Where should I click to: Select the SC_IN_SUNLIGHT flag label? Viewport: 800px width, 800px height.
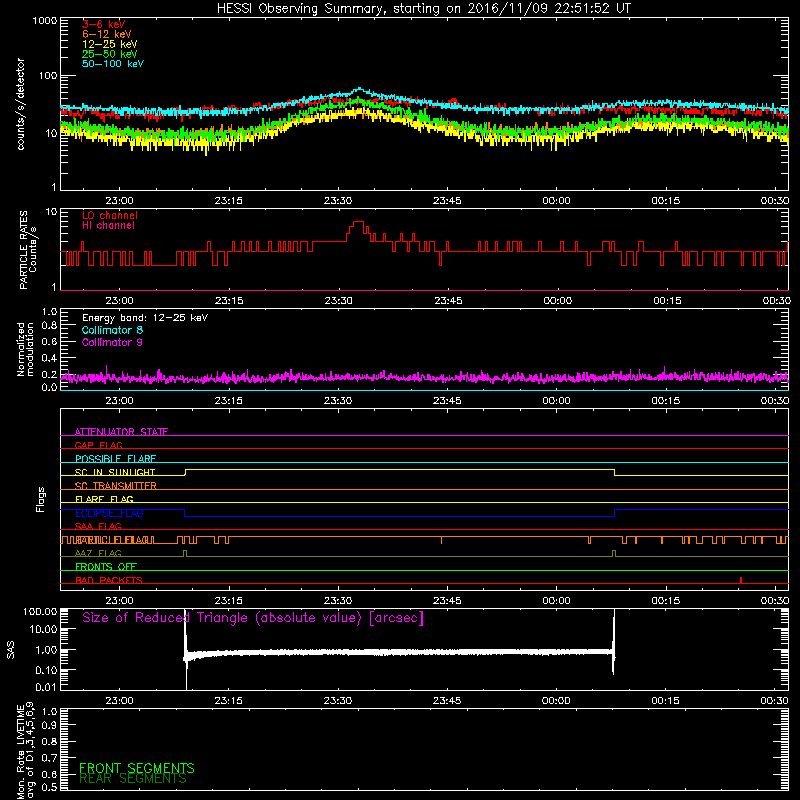pos(115,472)
